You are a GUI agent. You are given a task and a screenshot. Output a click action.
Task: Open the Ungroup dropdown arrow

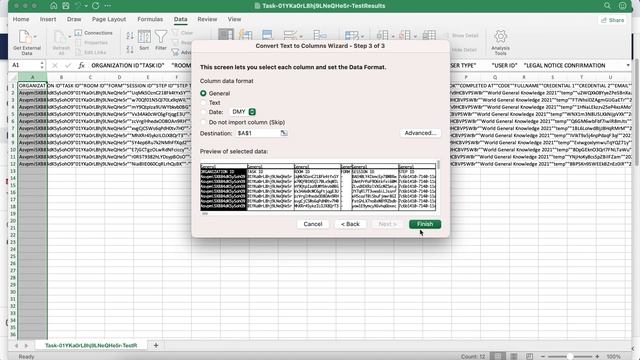[415, 36]
